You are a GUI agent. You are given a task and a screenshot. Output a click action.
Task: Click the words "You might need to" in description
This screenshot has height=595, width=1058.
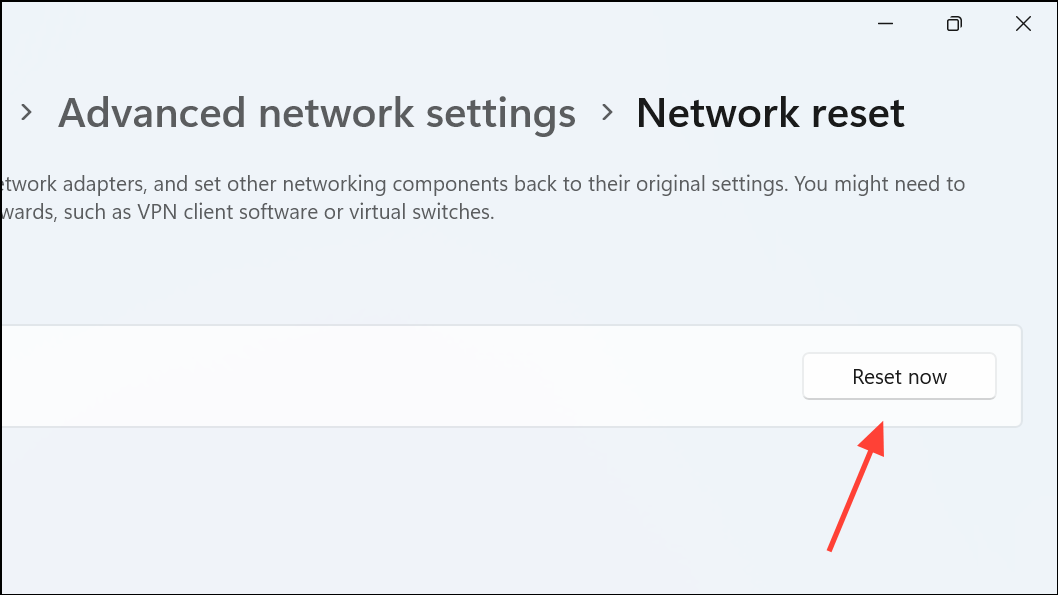879,184
